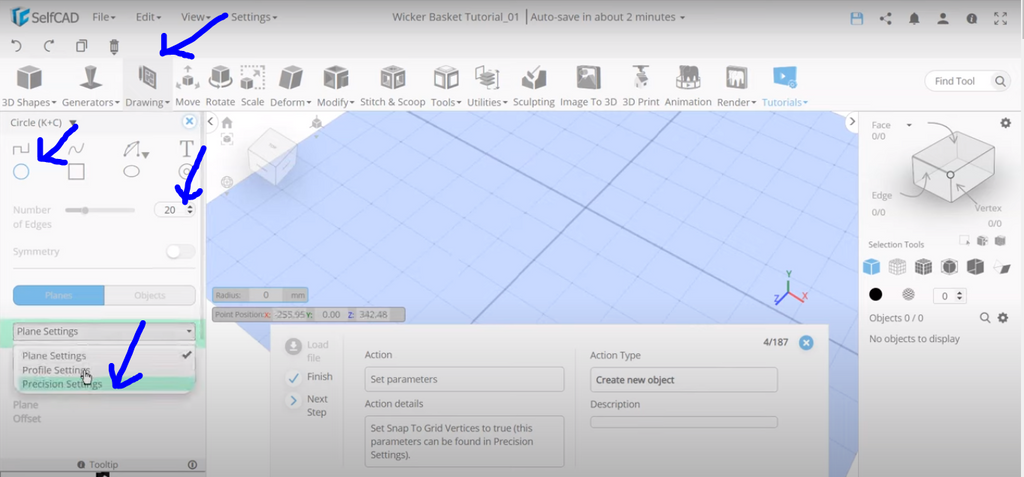Select the polyline sketch tool
Screen dimensions: 1024x477
pos(21,150)
